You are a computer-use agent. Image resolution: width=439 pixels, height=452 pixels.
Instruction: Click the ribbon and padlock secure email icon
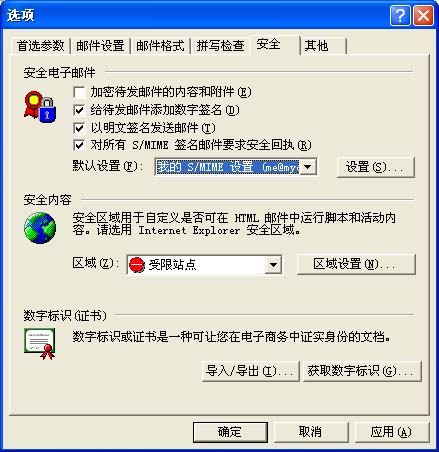pyautogui.click(x=40, y=107)
